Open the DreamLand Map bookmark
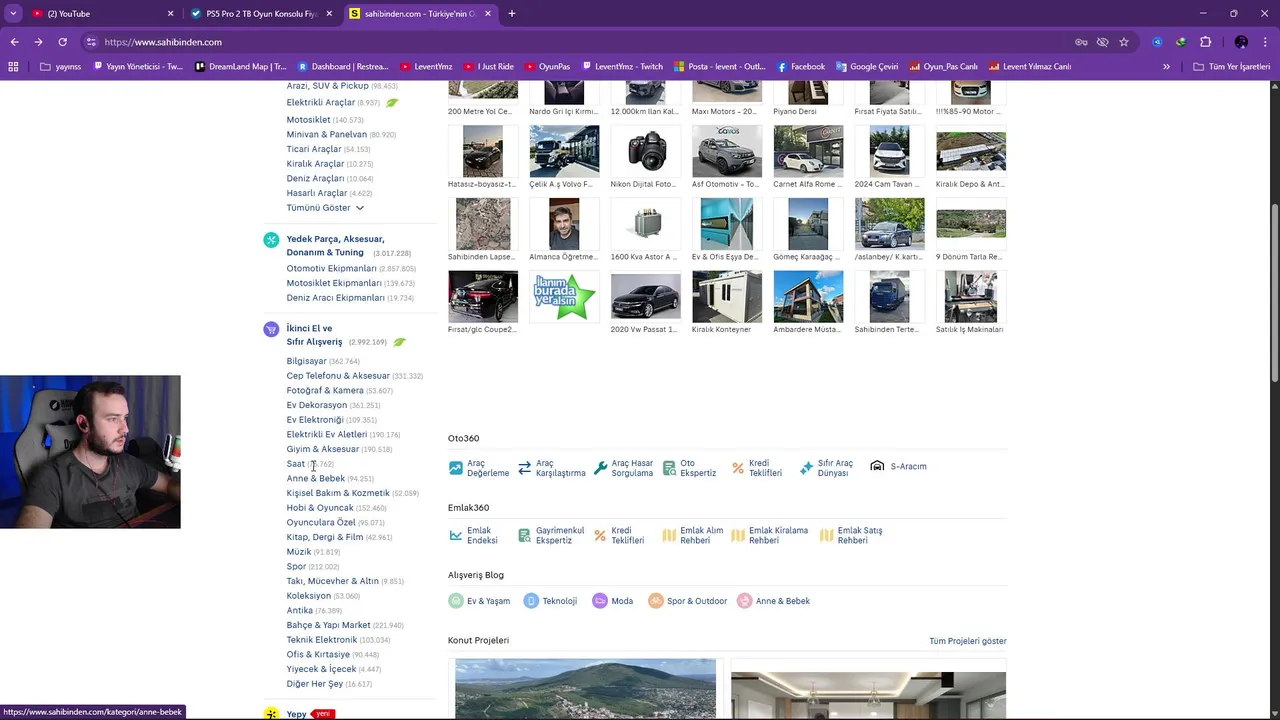Viewport: 1280px width, 720px height. click(x=241, y=67)
